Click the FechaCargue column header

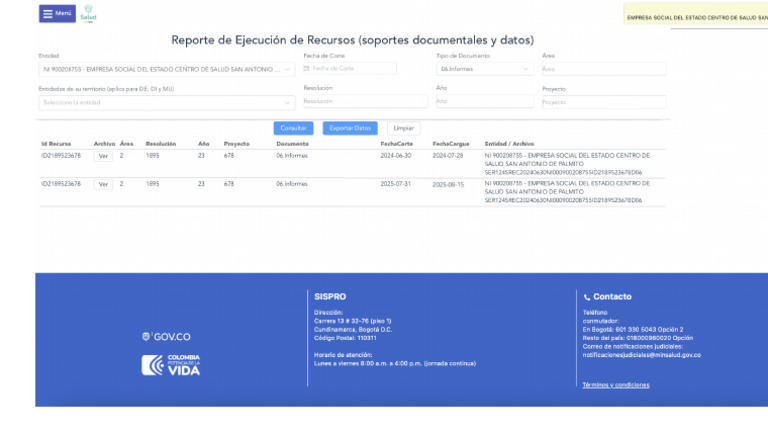point(451,144)
